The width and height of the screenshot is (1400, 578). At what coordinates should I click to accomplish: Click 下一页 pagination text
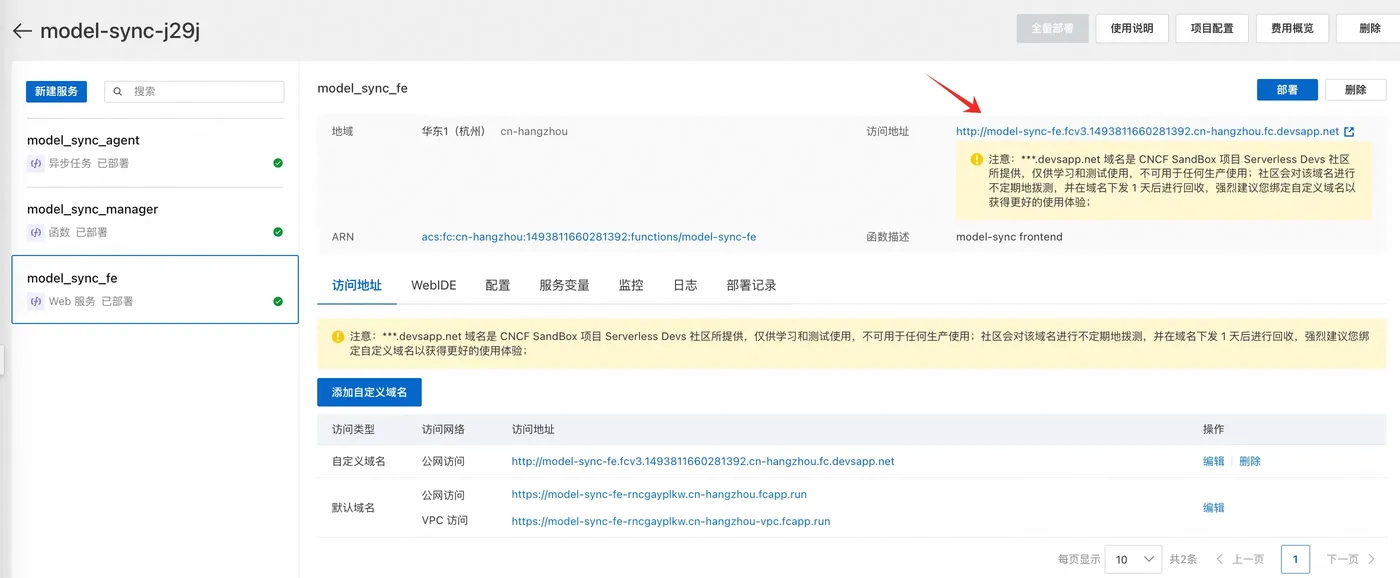click(1343, 559)
